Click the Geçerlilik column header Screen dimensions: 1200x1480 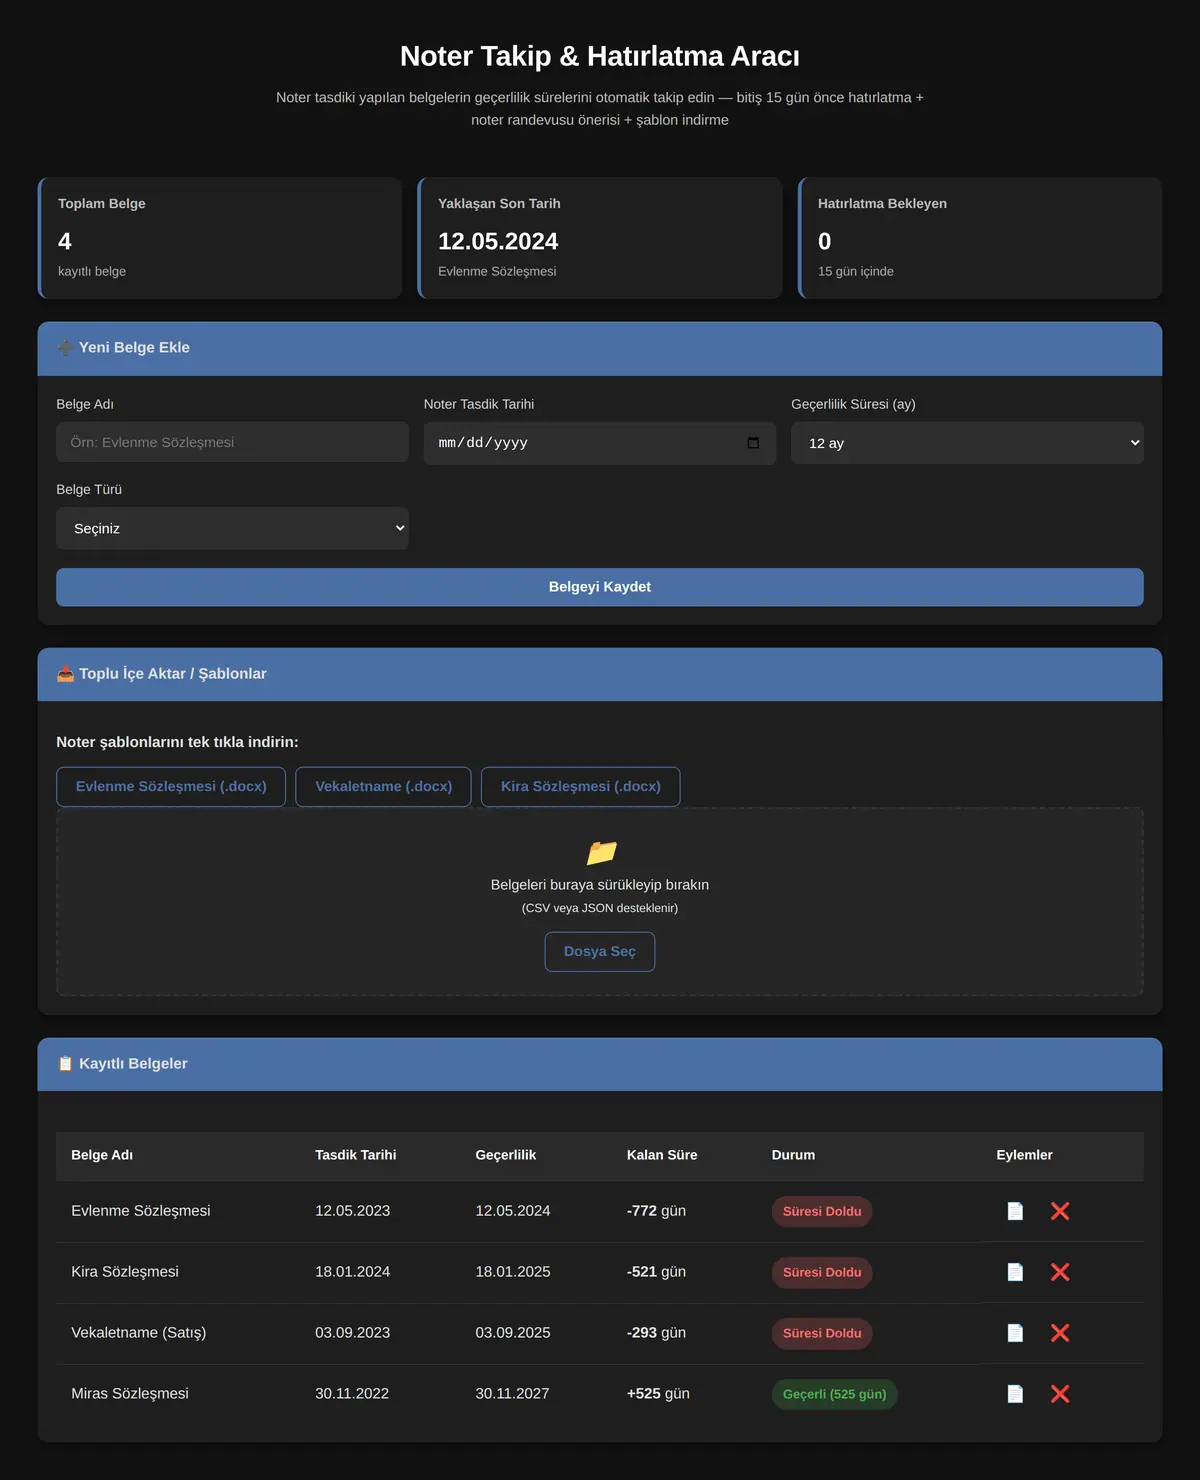click(506, 1155)
